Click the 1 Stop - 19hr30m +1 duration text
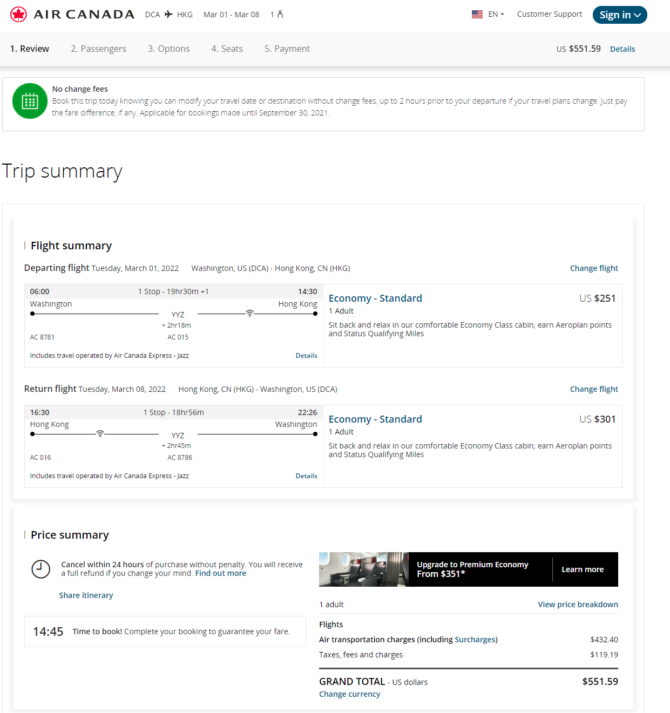 tap(173, 291)
